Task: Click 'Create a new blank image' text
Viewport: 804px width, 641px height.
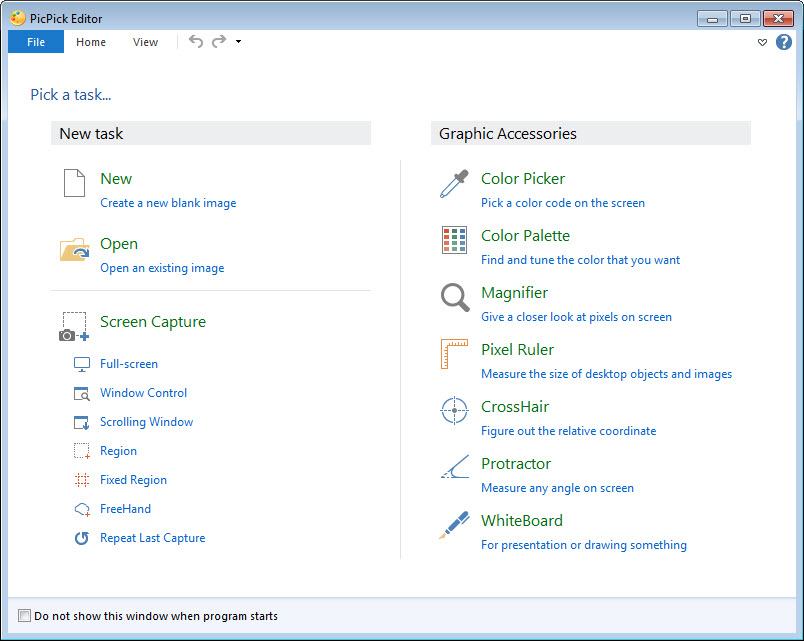Action: click(x=168, y=203)
